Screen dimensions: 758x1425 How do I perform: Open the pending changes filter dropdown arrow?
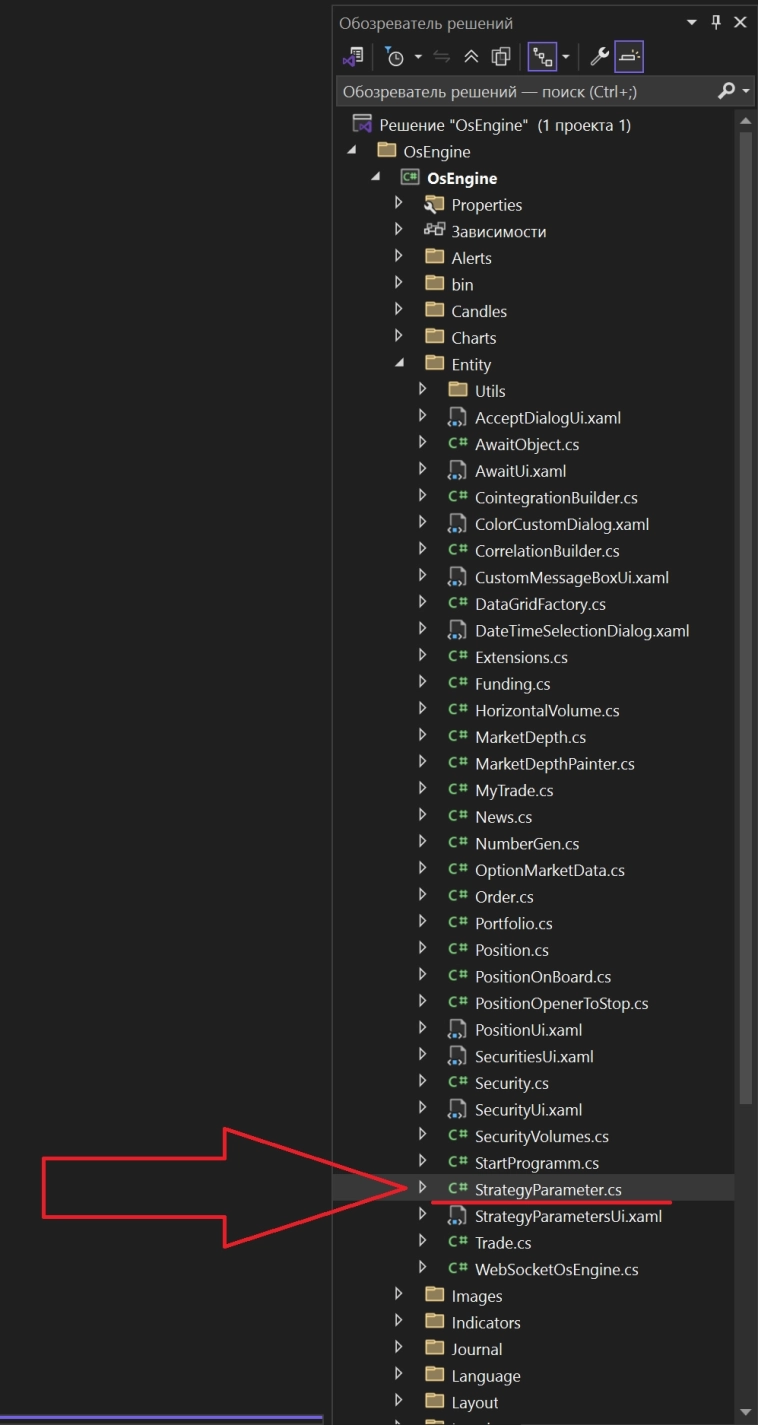point(418,57)
